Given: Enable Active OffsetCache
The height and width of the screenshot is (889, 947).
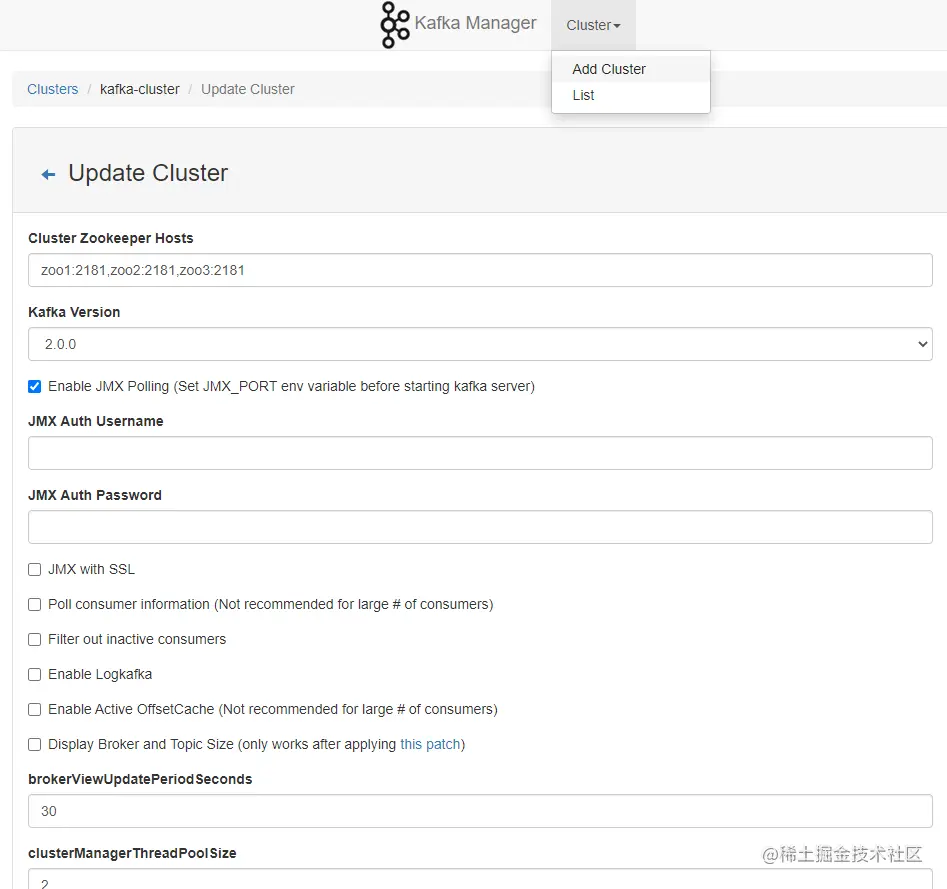Looking at the screenshot, I should (x=34, y=709).
